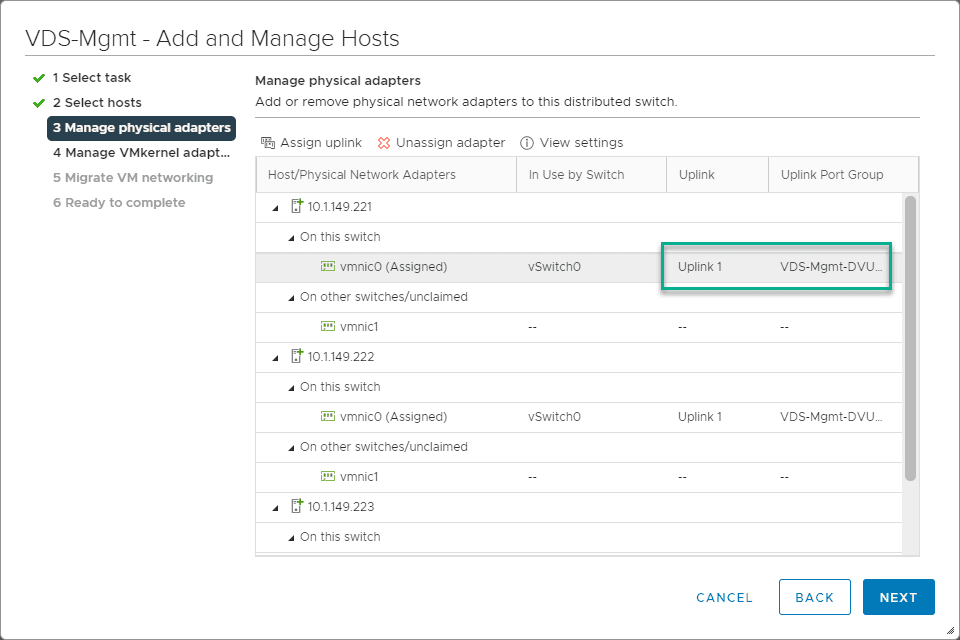The width and height of the screenshot is (960, 640).
Task: Cancel the Add and Manage Hosts wizard
Action: point(724,597)
